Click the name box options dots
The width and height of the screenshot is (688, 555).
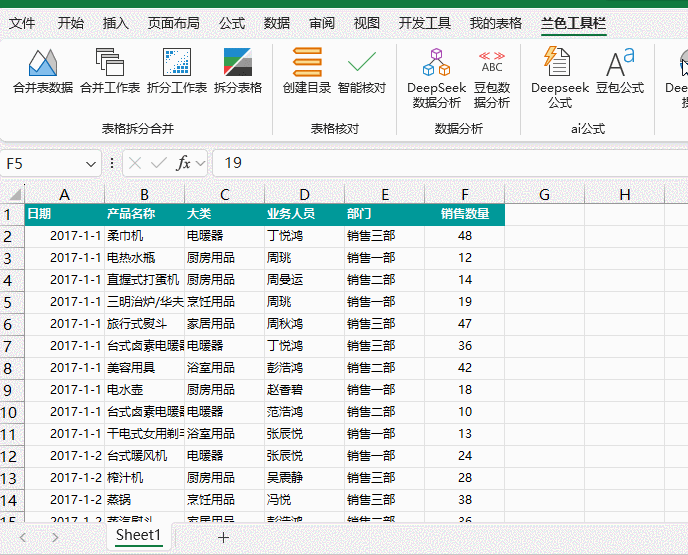coord(112,163)
